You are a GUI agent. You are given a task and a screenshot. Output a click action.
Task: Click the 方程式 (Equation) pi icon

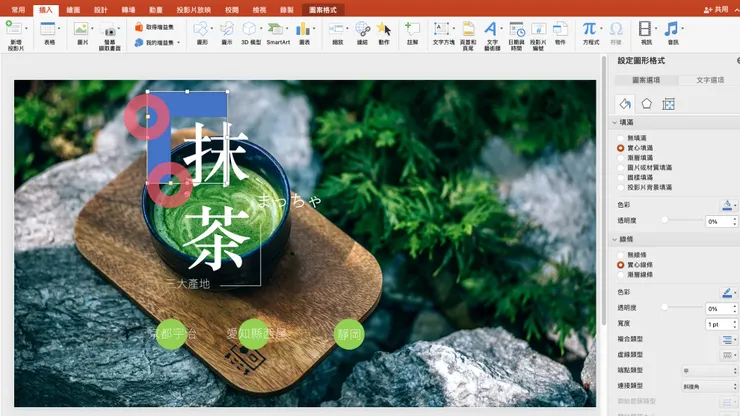pyautogui.click(x=589, y=29)
